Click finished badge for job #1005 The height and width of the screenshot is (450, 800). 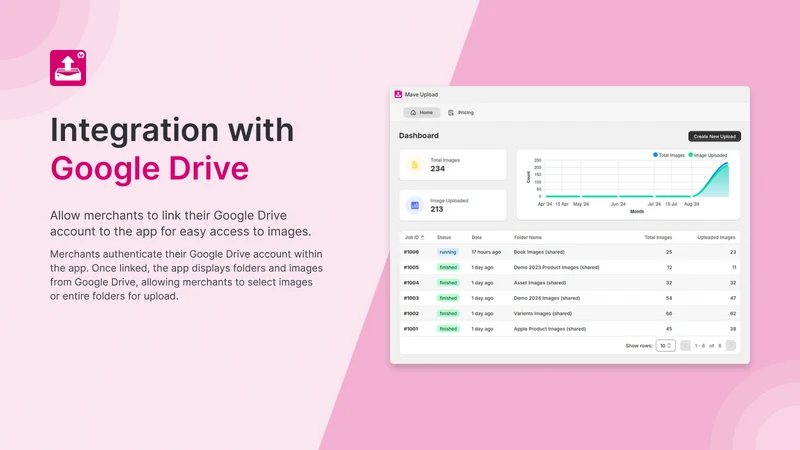tap(448, 267)
